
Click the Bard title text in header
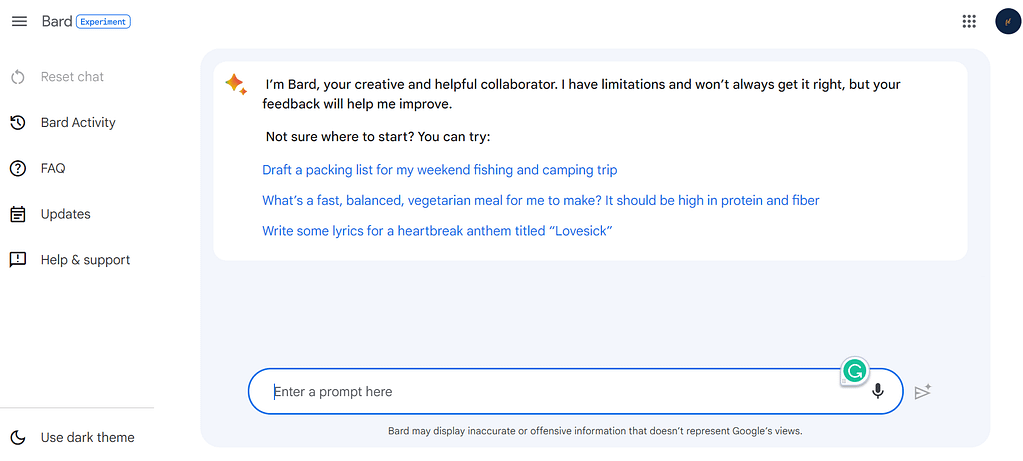(57, 22)
